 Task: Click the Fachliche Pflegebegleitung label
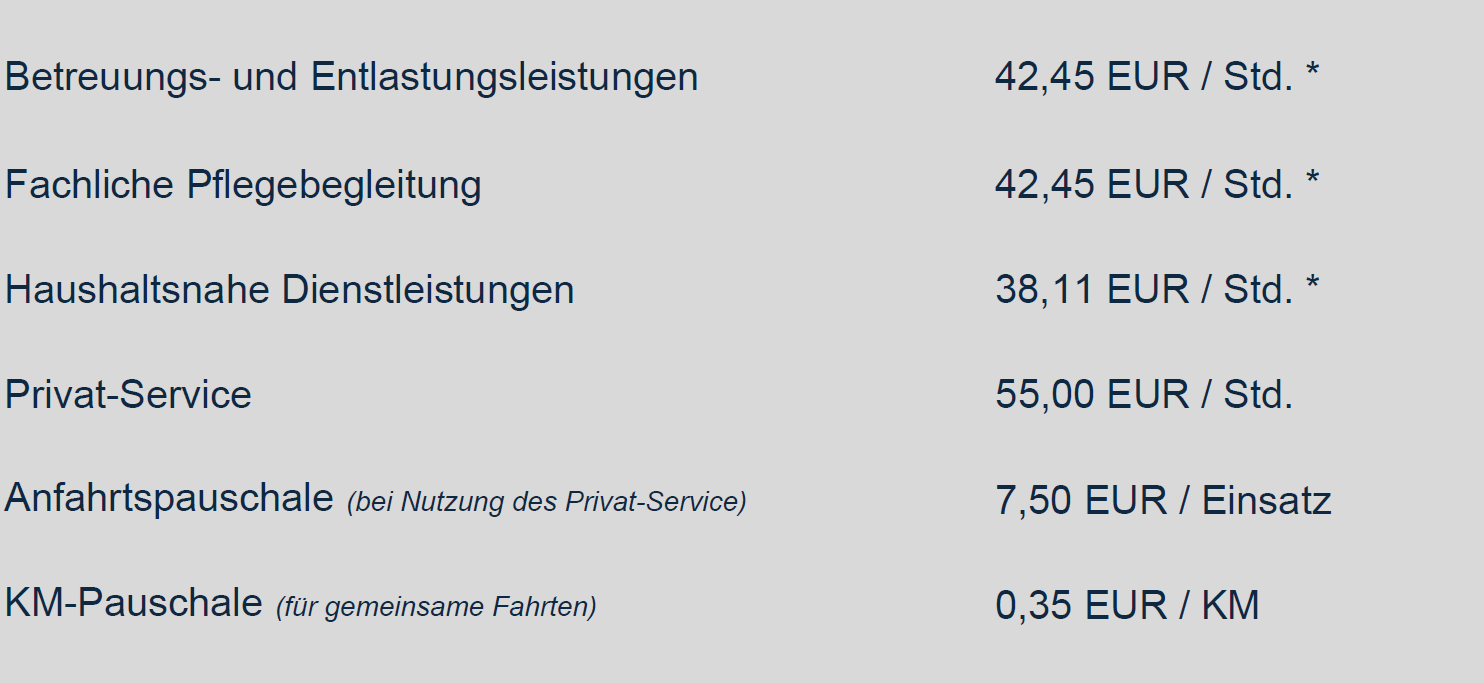(x=243, y=185)
